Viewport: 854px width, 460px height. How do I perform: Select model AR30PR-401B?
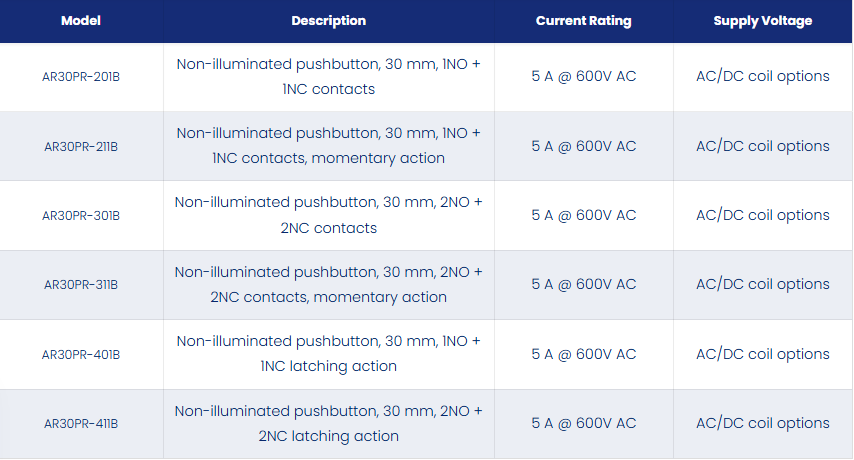point(81,354)
